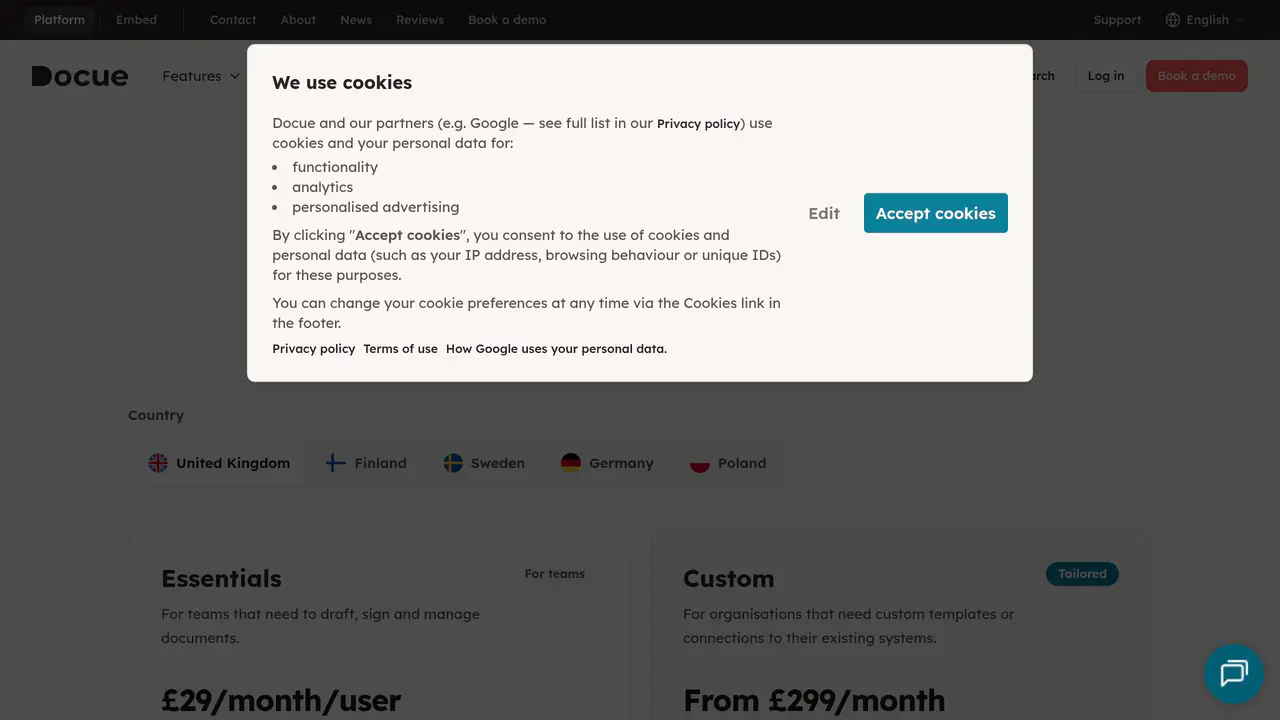Click the Essentials plan heading
The image size is (1280, 720).
pyautogui.click(x=221, y=579)
